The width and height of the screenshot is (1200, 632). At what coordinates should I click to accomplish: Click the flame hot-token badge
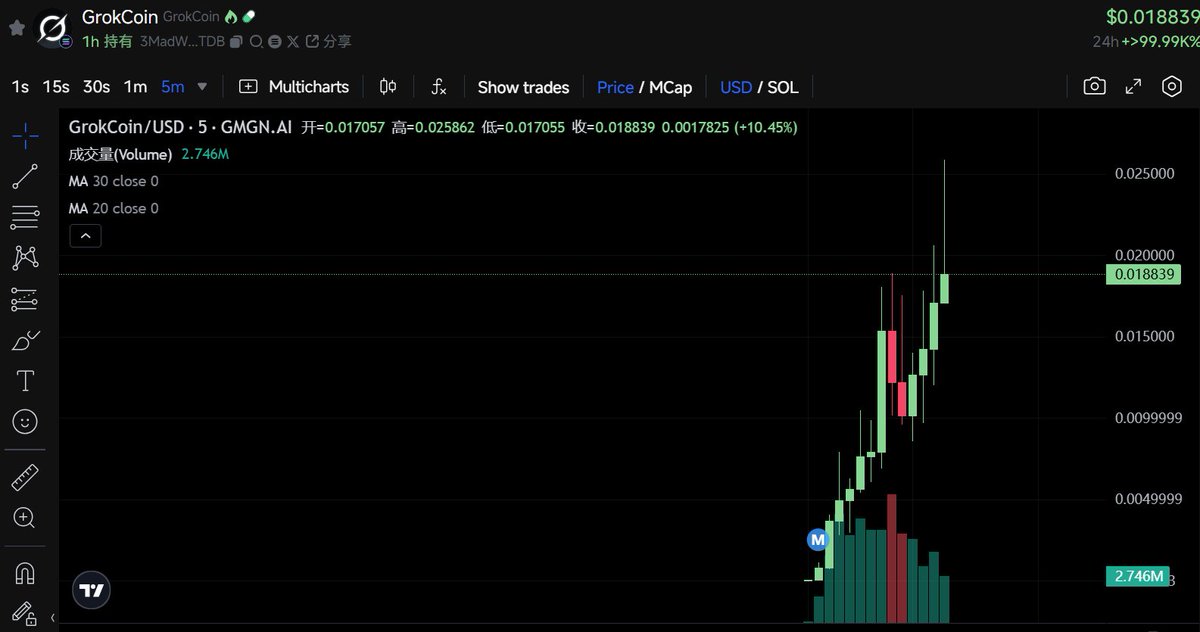tap(231, 17)
